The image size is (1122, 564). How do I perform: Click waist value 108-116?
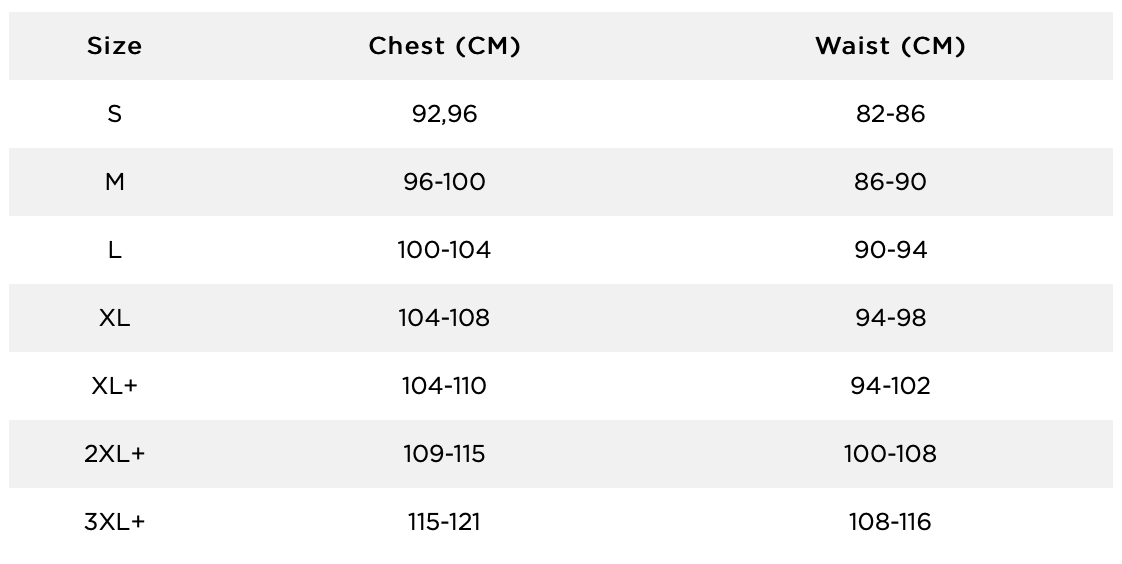click(x=890, y=522)
